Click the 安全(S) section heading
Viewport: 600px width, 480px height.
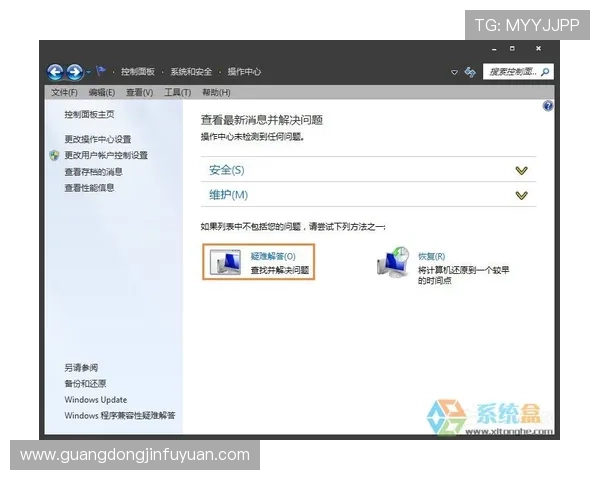pos(227,170)
